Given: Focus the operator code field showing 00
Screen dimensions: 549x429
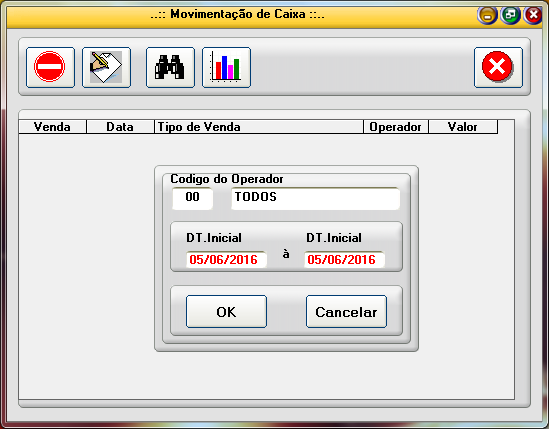Looking at the screenshot, I should click(192, 198).
